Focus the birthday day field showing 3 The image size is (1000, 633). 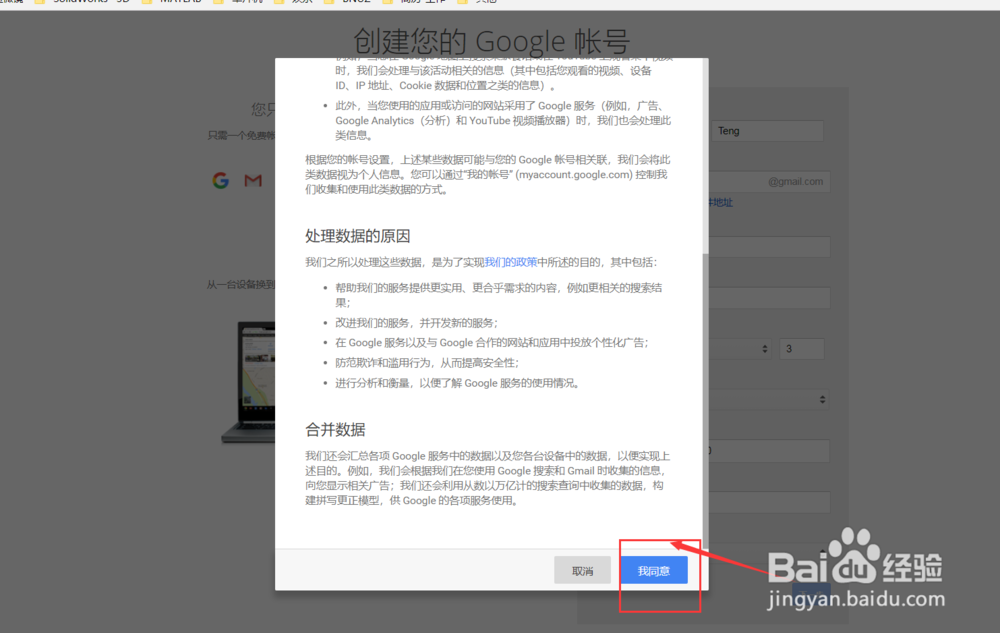802,349
